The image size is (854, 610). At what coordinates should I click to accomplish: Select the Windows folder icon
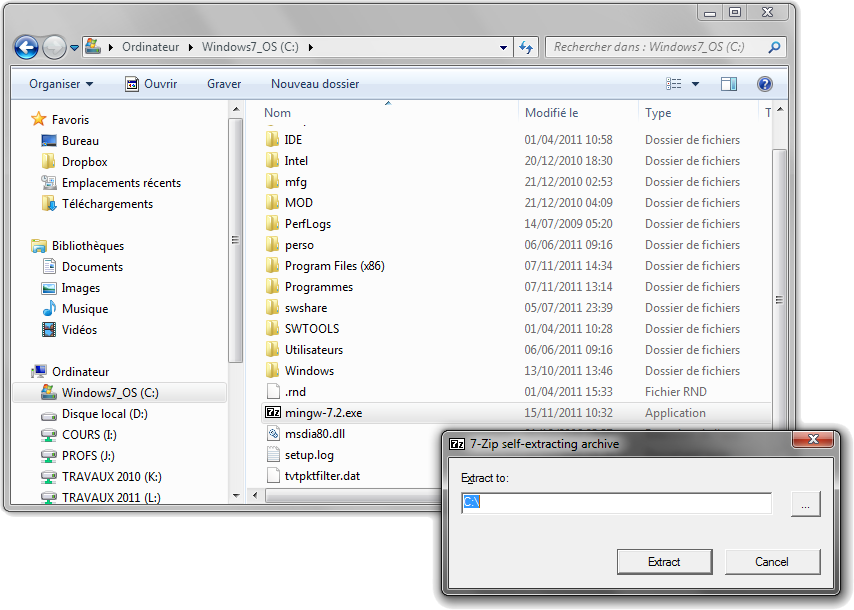272,370
